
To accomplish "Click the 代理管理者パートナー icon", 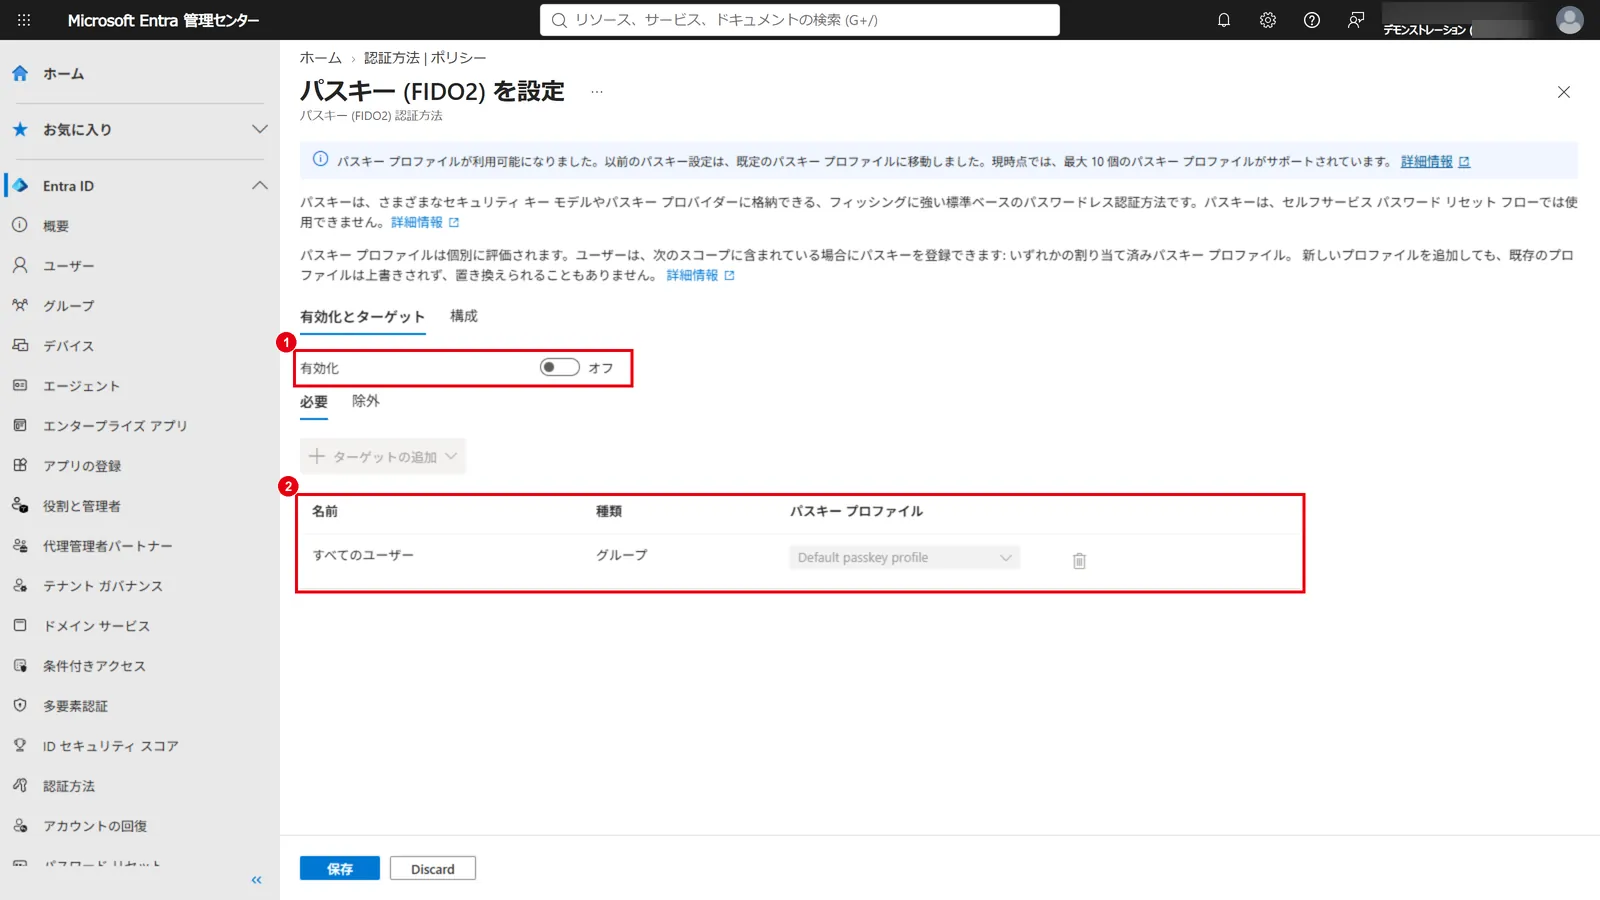I will (20, 545).
